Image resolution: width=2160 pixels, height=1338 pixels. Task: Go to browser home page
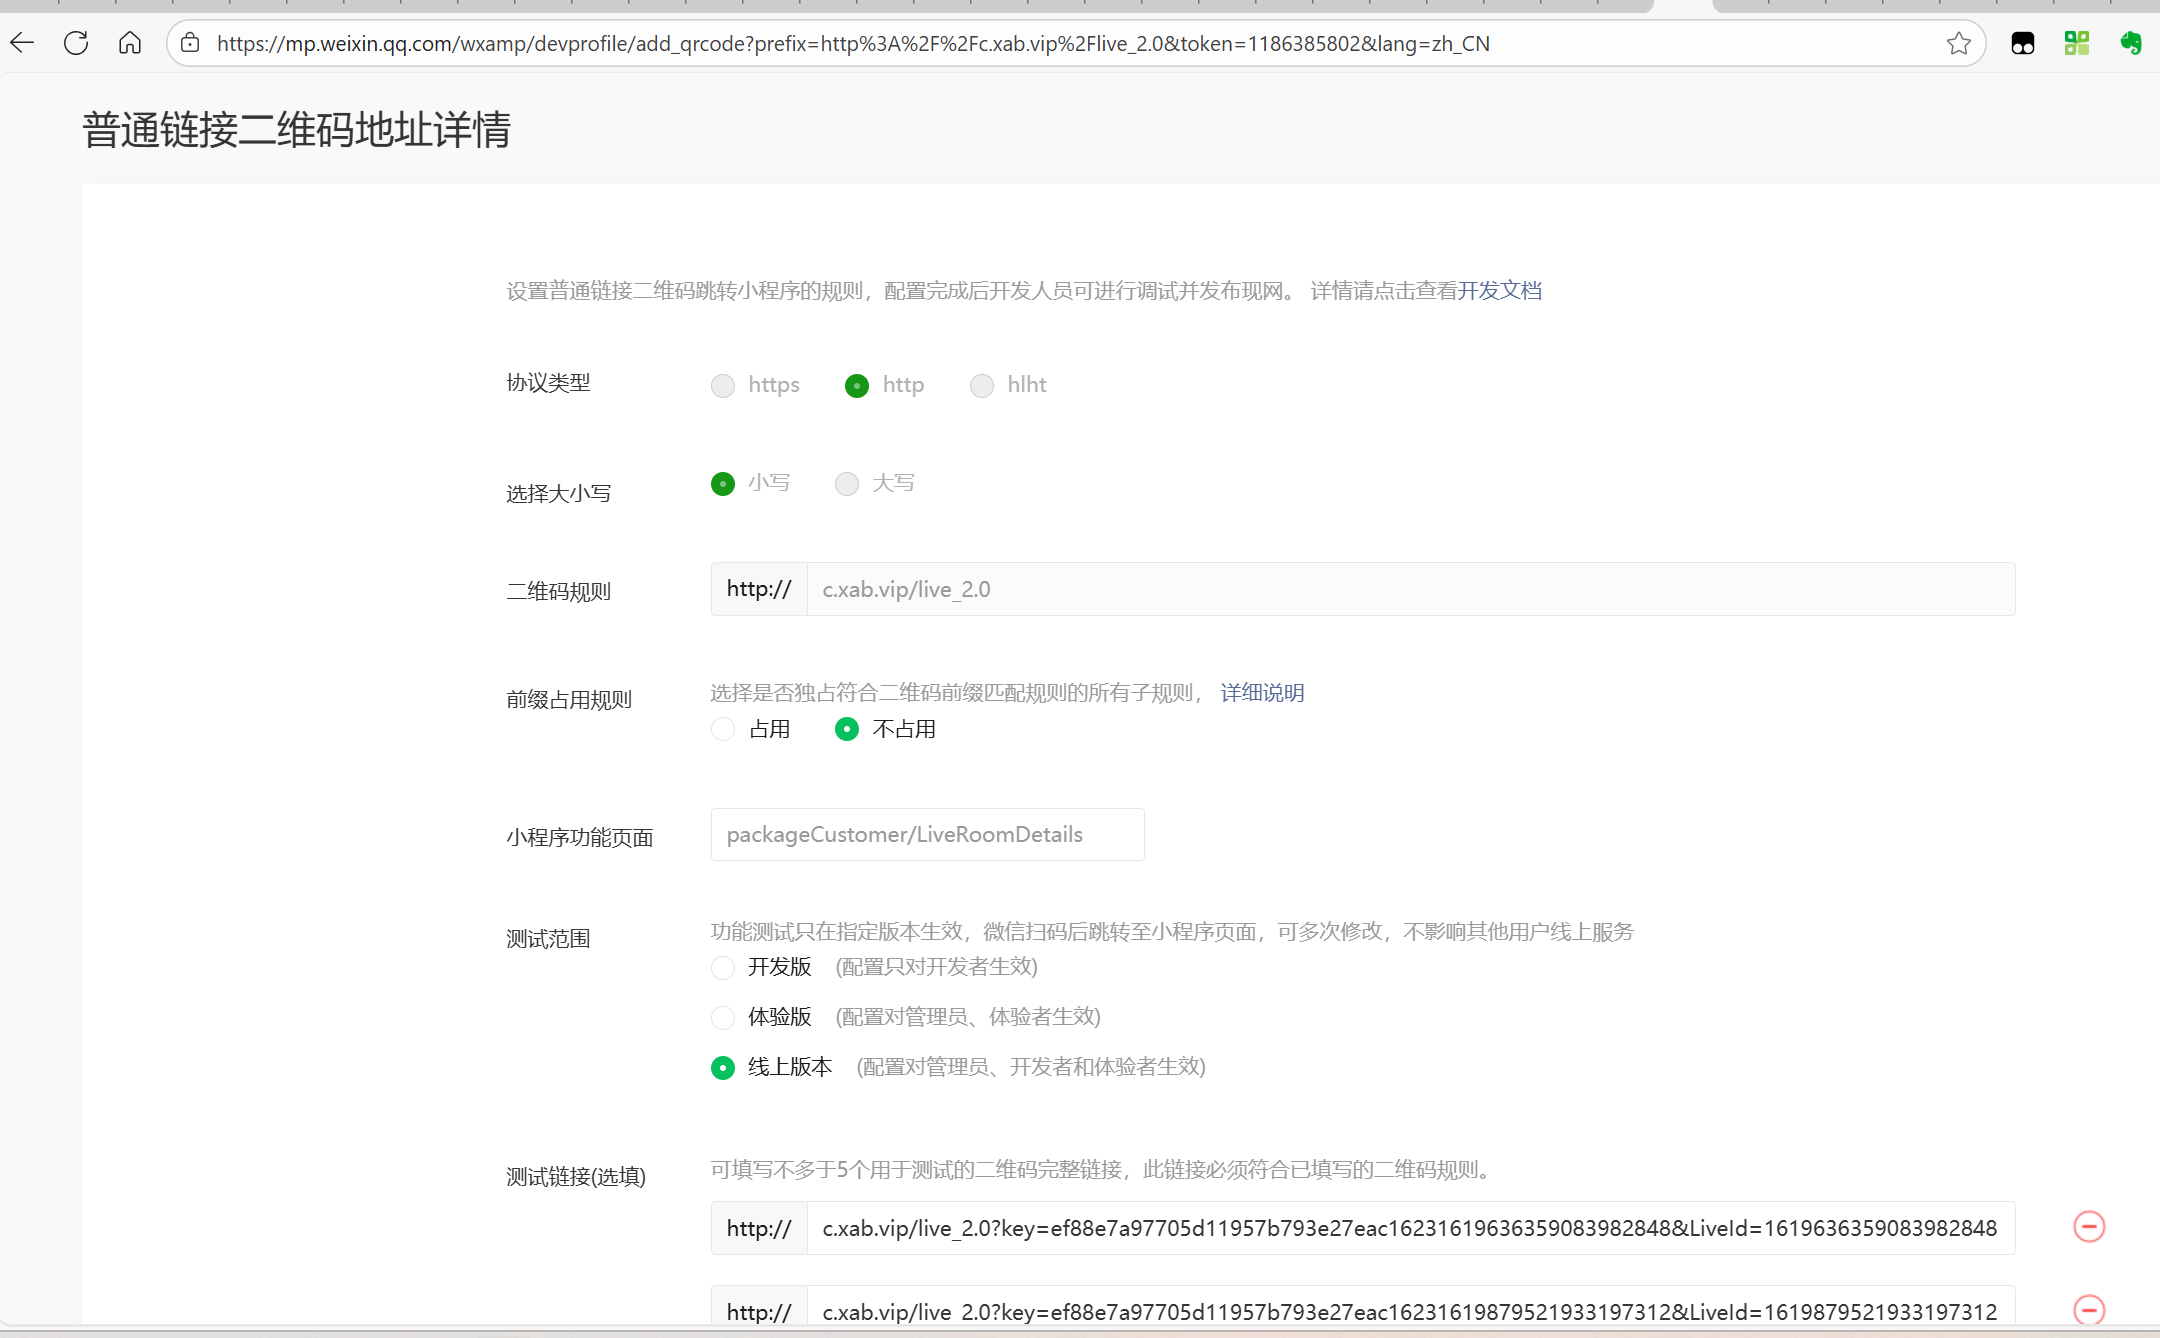pos(130,43)
